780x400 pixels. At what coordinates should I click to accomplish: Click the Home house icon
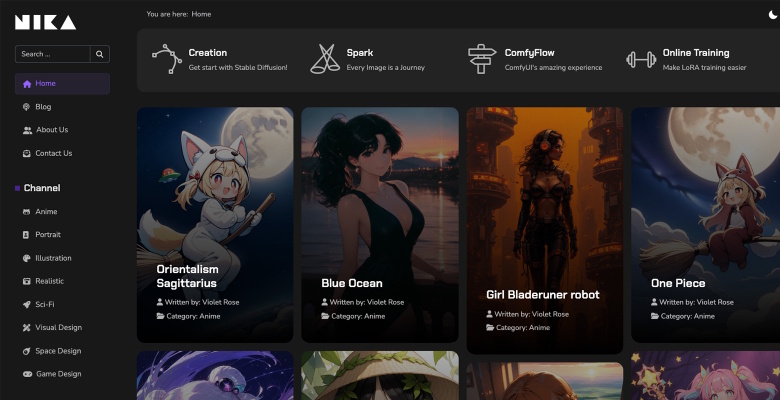pos(27,84)
